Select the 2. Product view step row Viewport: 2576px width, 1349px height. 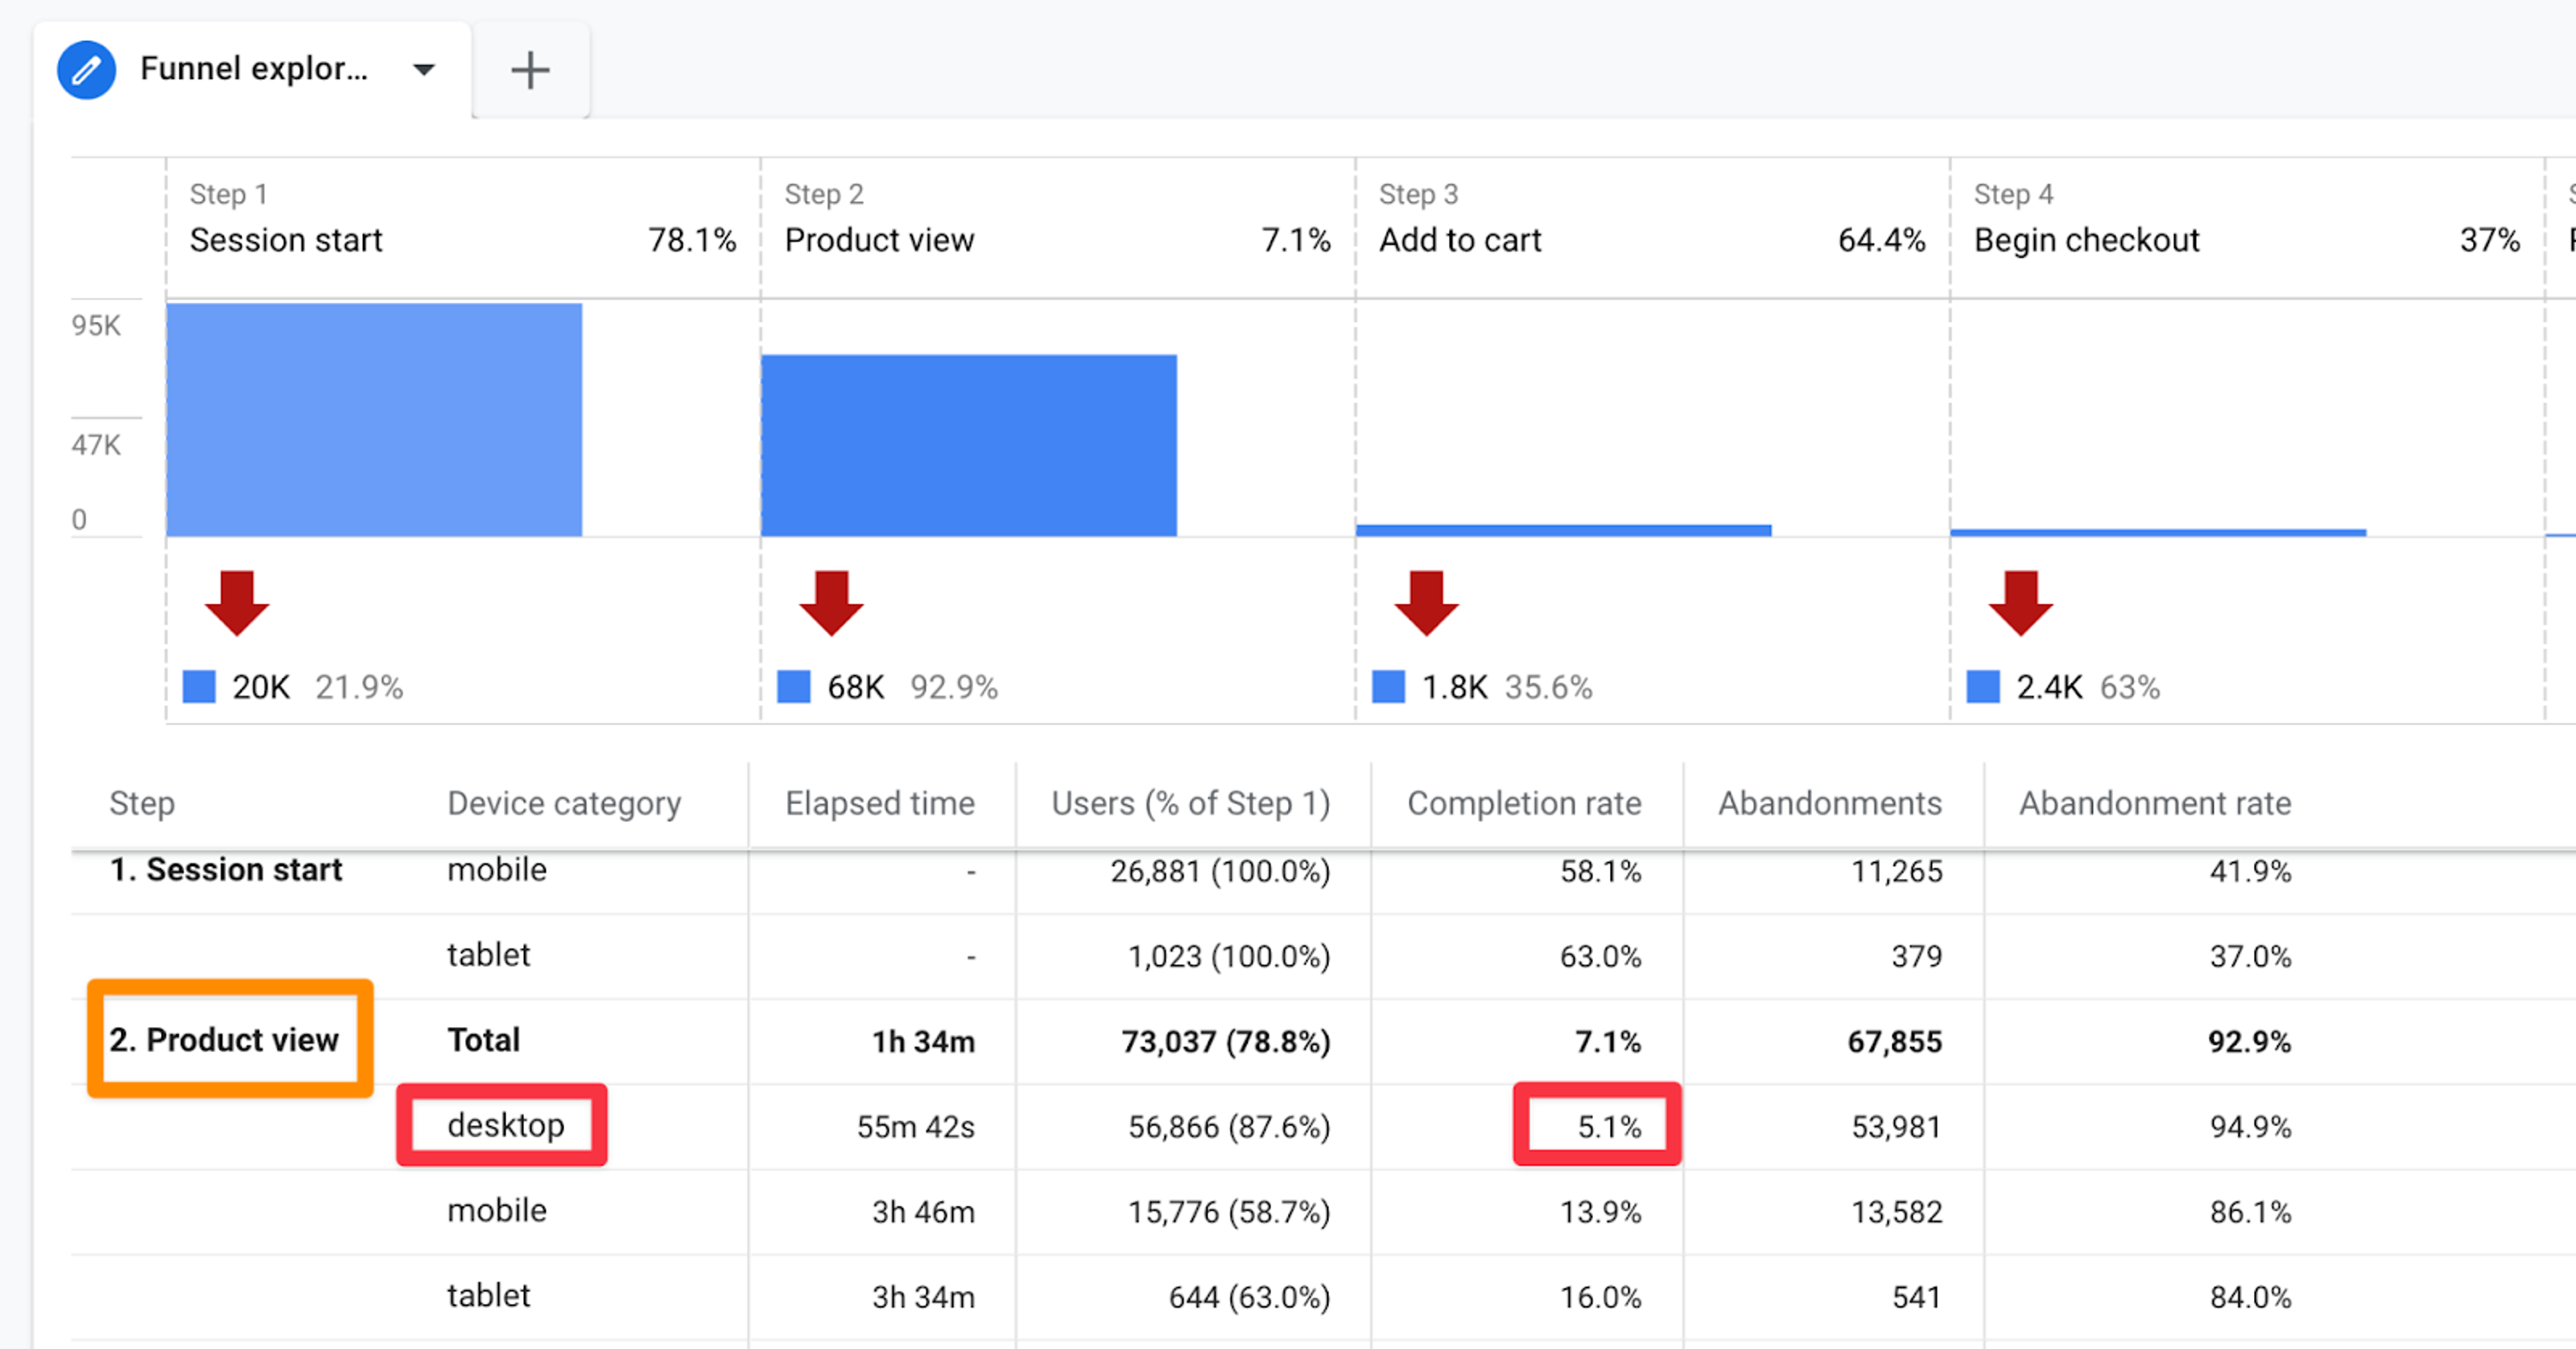[224, 1040]
